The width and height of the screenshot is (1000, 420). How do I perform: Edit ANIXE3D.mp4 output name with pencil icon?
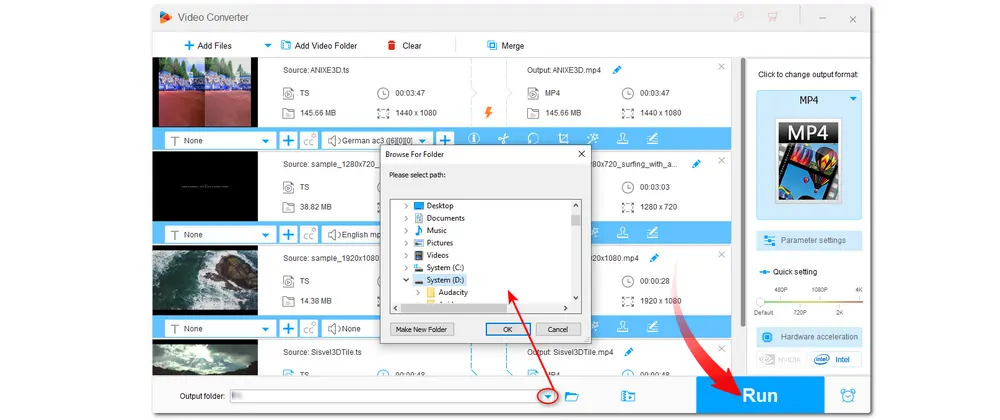[x=616, y=69]
